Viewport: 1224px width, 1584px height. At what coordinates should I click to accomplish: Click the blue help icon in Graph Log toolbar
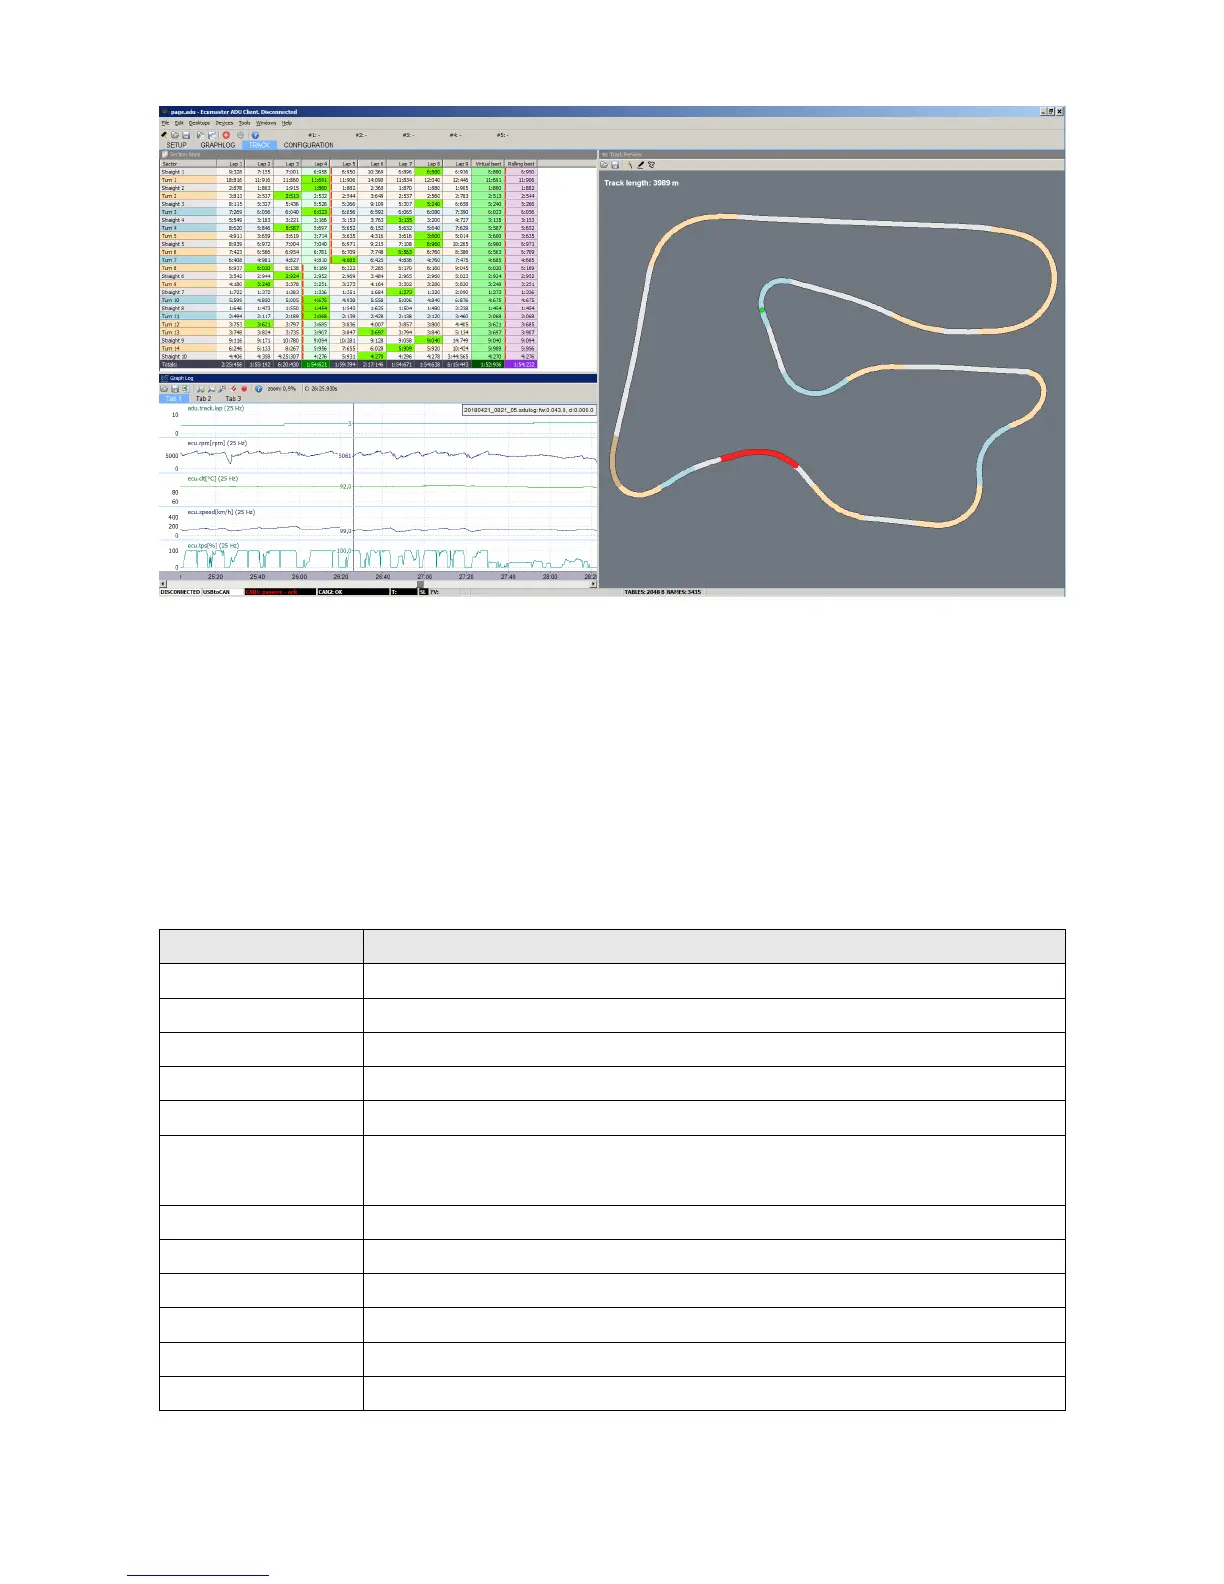[x=258, y=389]
